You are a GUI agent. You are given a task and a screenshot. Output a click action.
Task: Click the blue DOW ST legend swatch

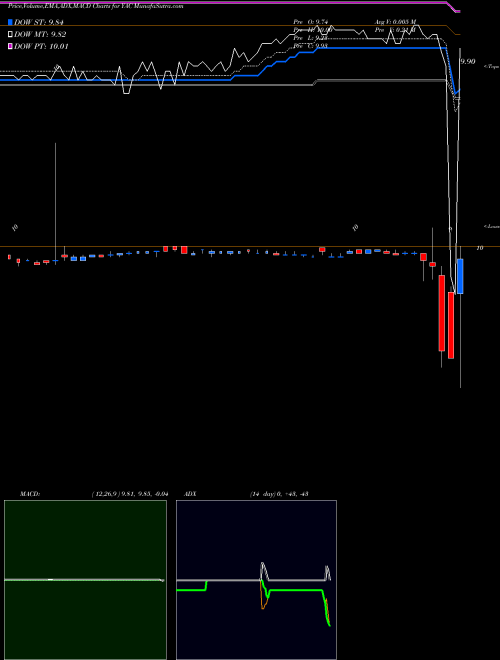[11, 22]
